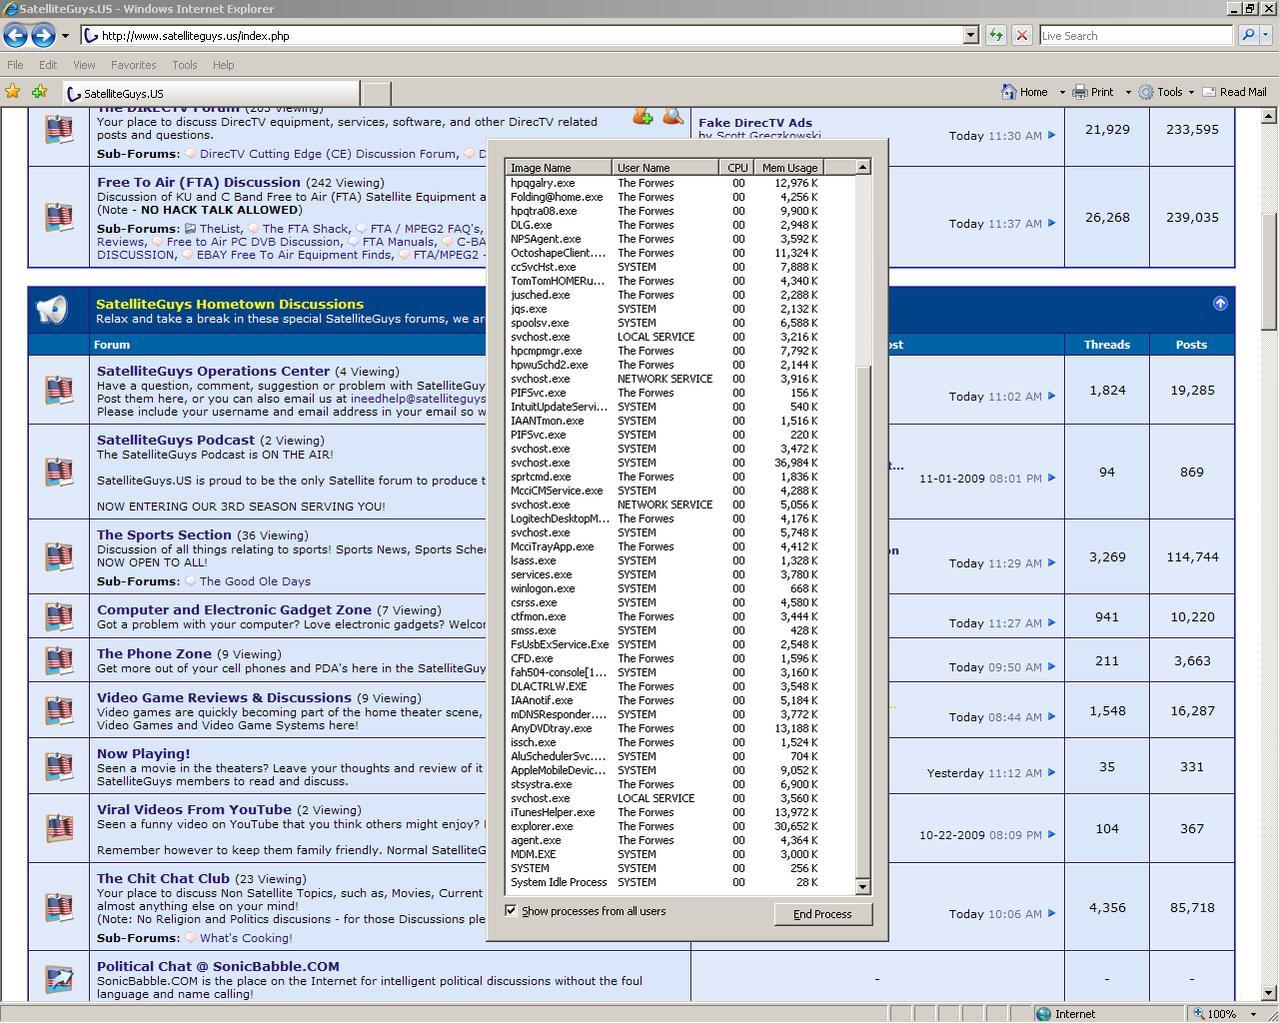Go to last post arrow for Video Game Reviews

tap(1051, 717)
